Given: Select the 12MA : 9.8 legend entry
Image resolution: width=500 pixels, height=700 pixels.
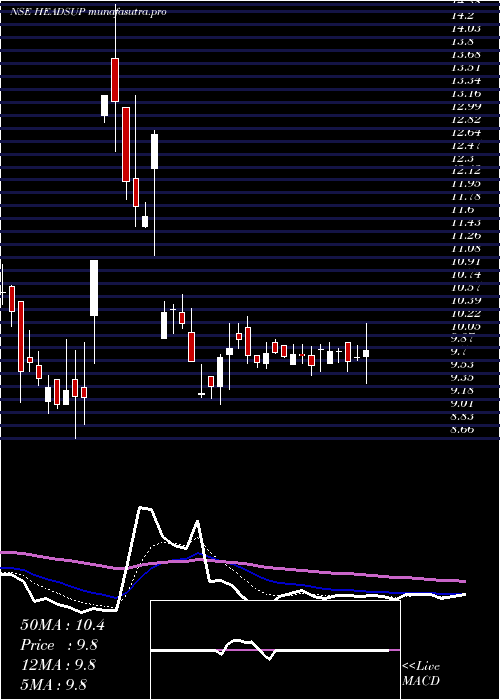Looking at the screenshot, I should click(x=58, y=665).
